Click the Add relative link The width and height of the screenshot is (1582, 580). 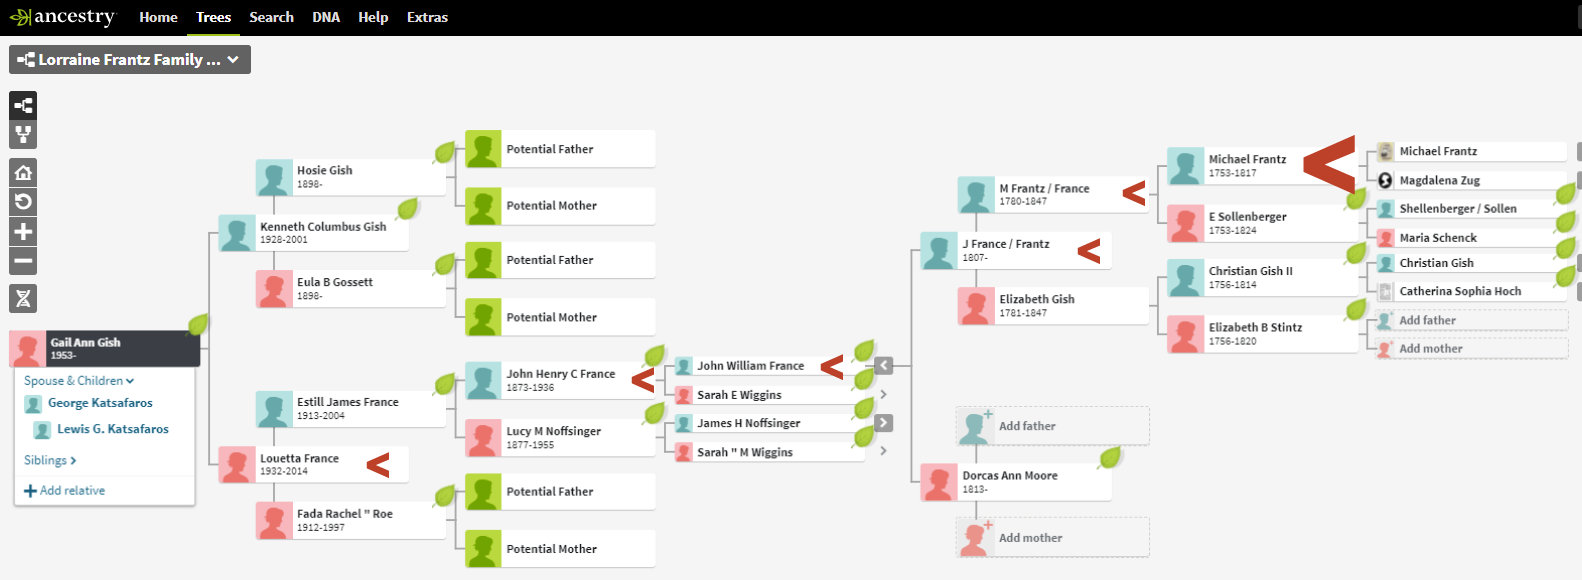[x=65, y=491]
